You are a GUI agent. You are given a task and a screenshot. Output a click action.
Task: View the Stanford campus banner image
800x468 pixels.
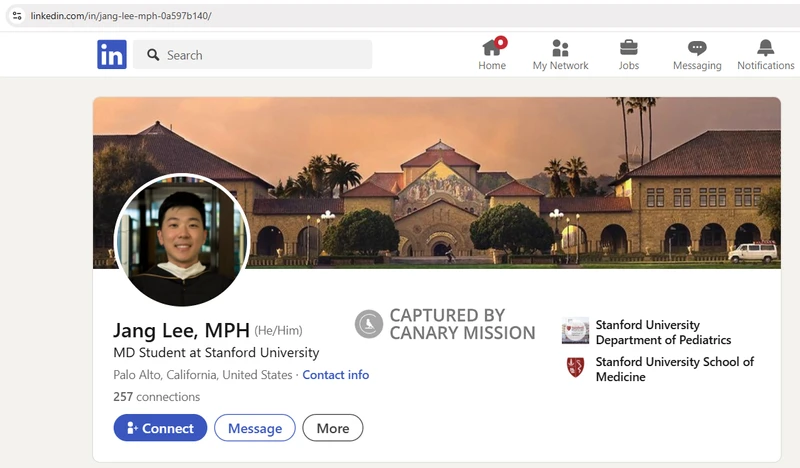437,183
